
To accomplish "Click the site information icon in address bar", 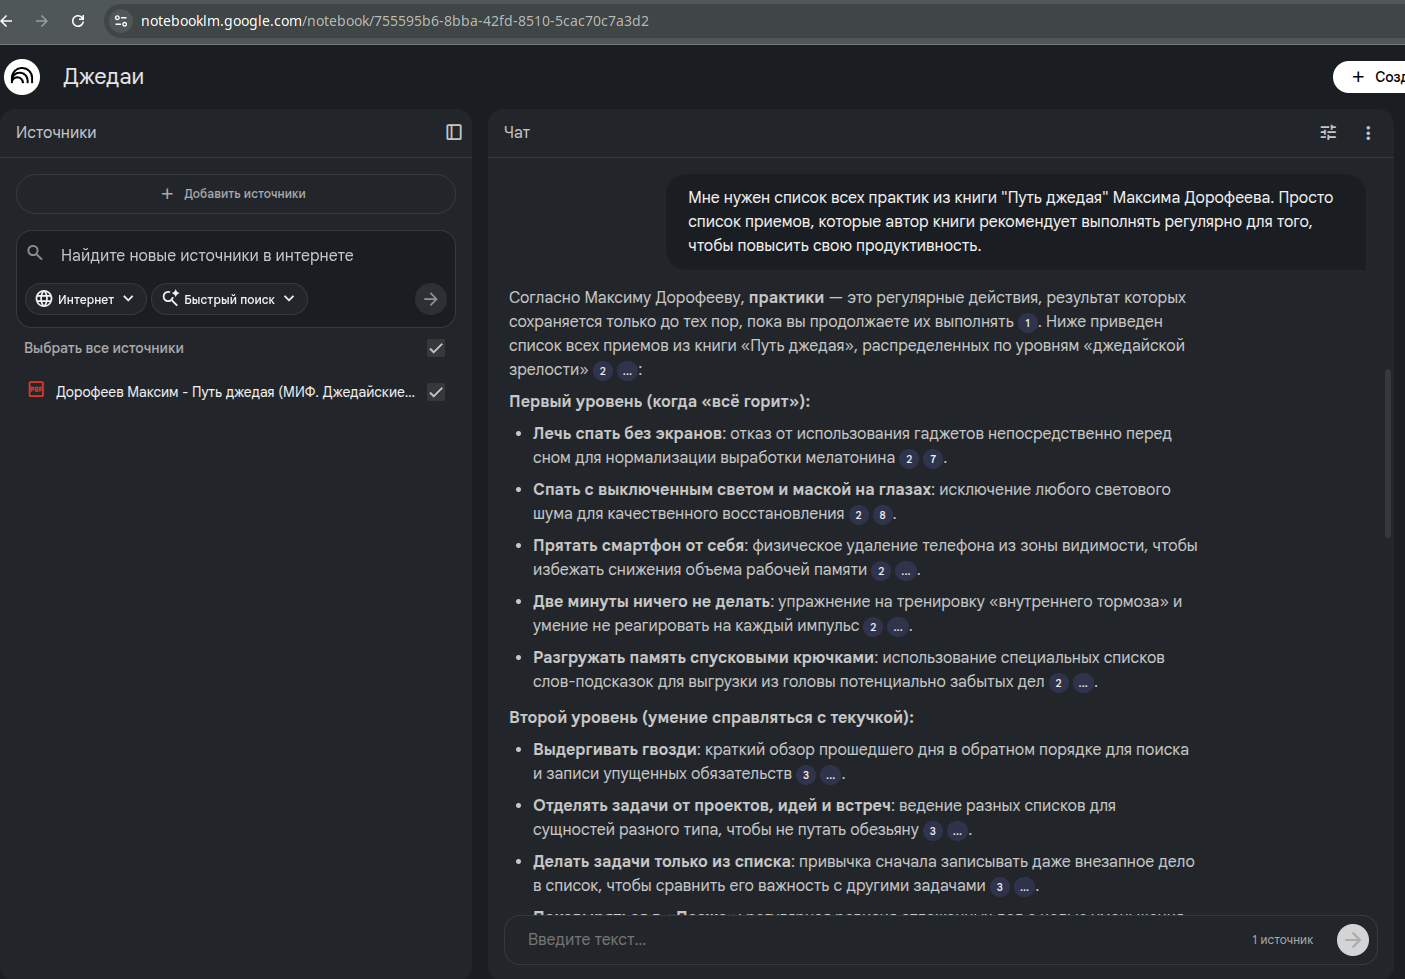I will [120, 21].
